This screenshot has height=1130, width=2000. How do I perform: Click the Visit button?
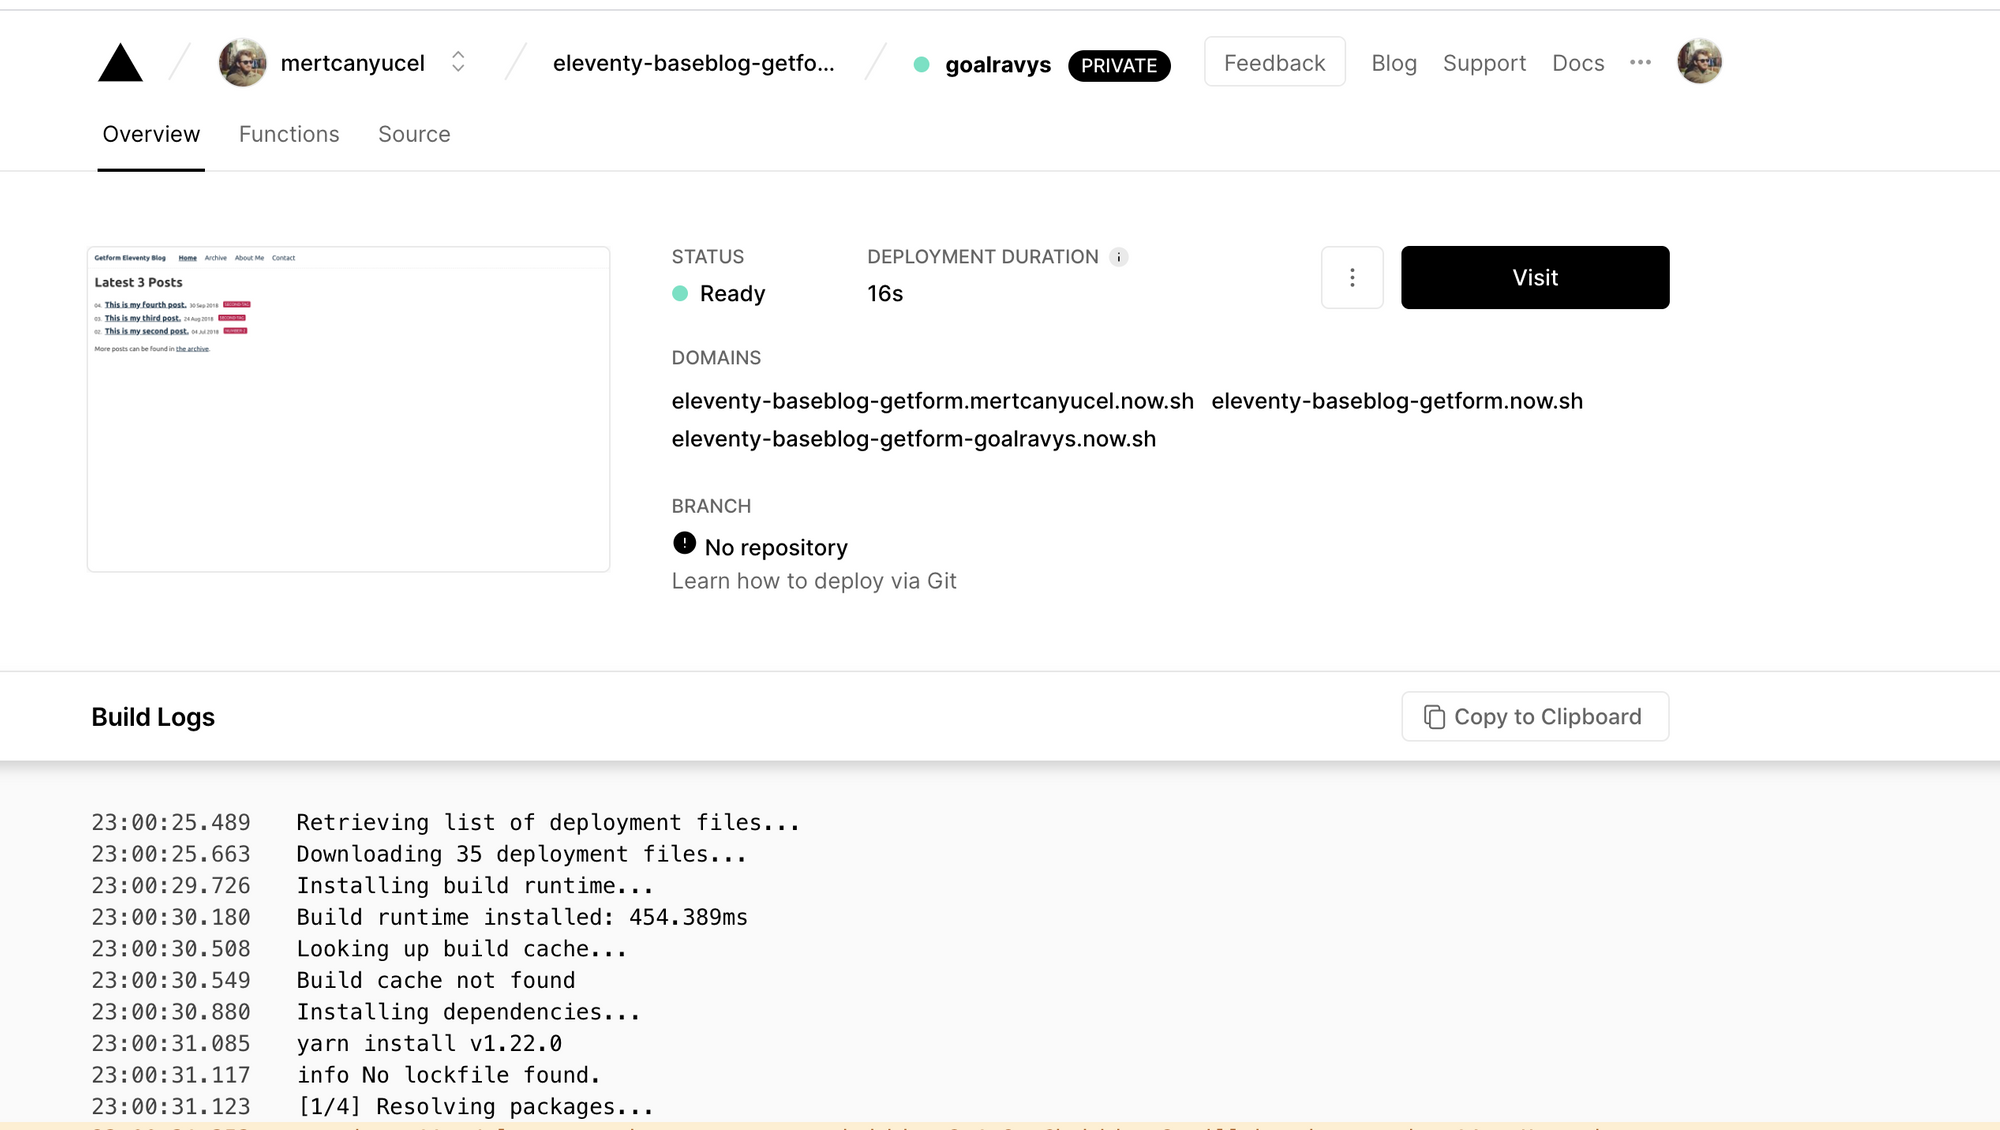[x=1534, y=276]
